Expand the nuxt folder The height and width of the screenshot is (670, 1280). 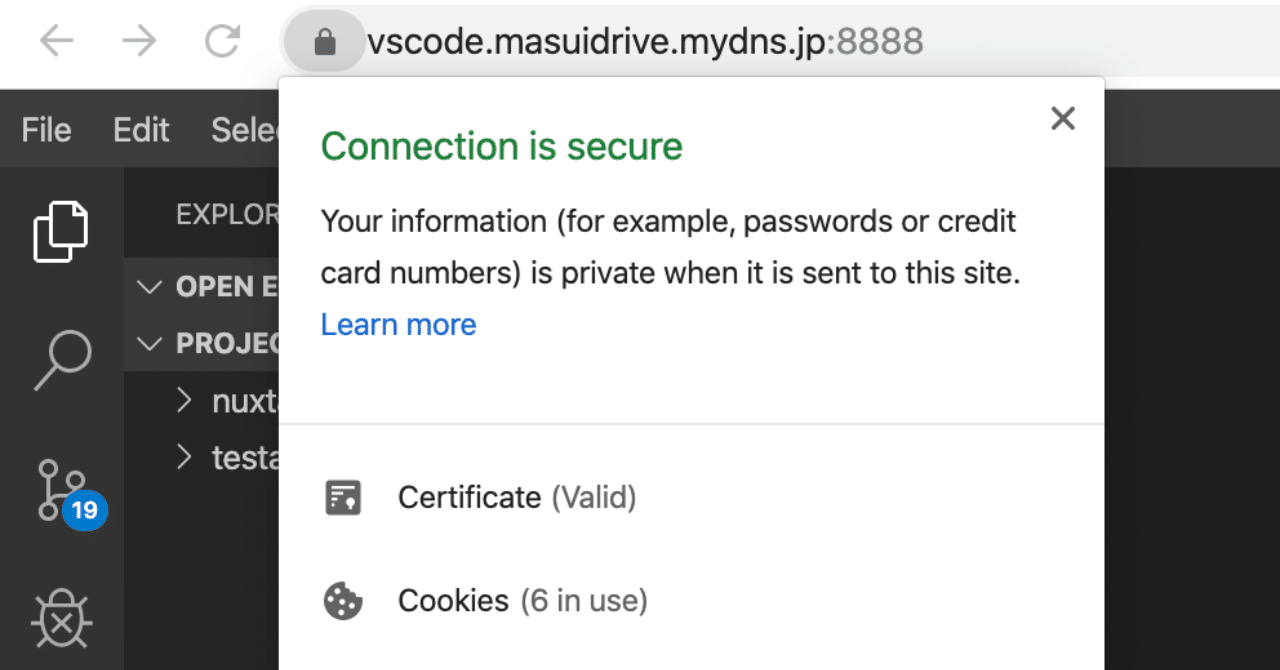click(185, 400)
